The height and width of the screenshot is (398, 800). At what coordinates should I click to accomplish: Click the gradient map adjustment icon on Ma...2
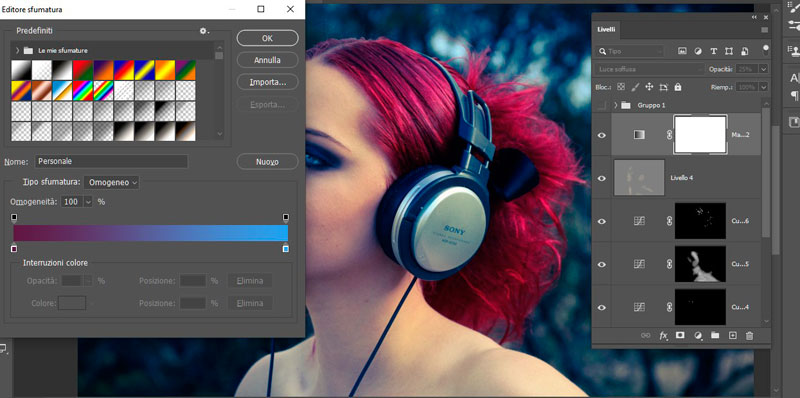point(639,135)
